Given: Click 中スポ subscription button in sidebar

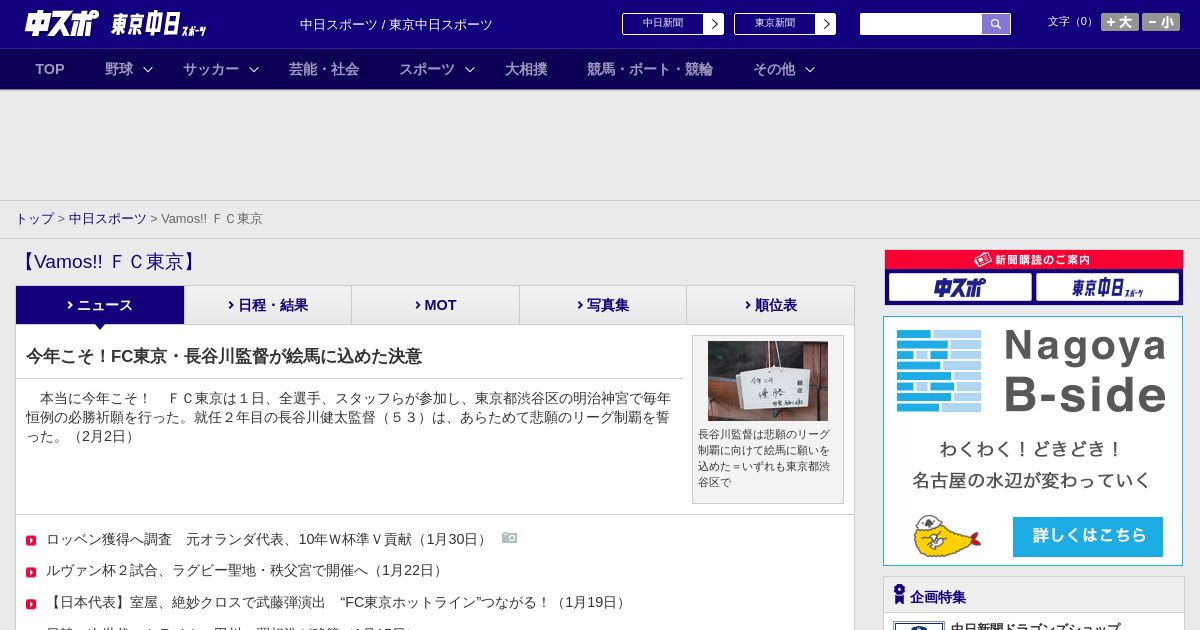Looking at the screenshot, I should [x=960, y=287].
